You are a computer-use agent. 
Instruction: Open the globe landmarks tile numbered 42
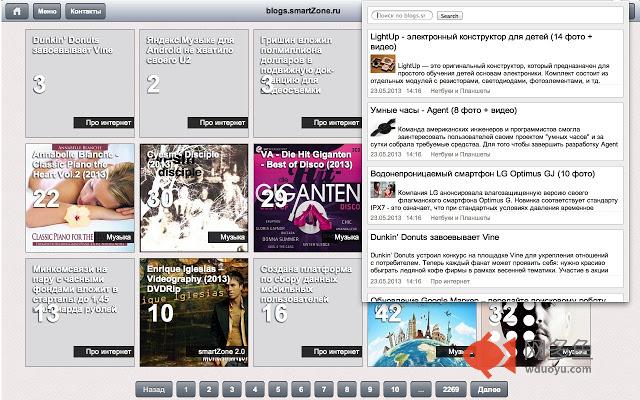422,334
